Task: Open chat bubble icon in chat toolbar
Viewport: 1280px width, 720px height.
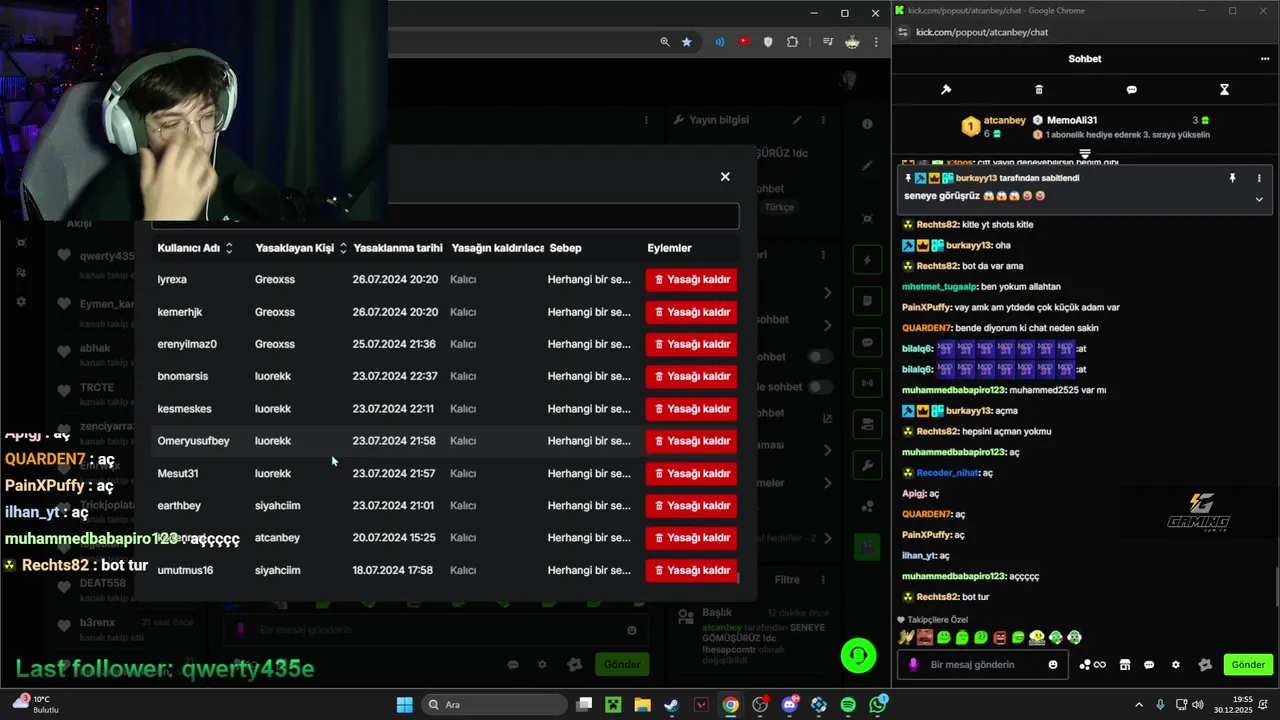Action: [x=1132, y=90]
